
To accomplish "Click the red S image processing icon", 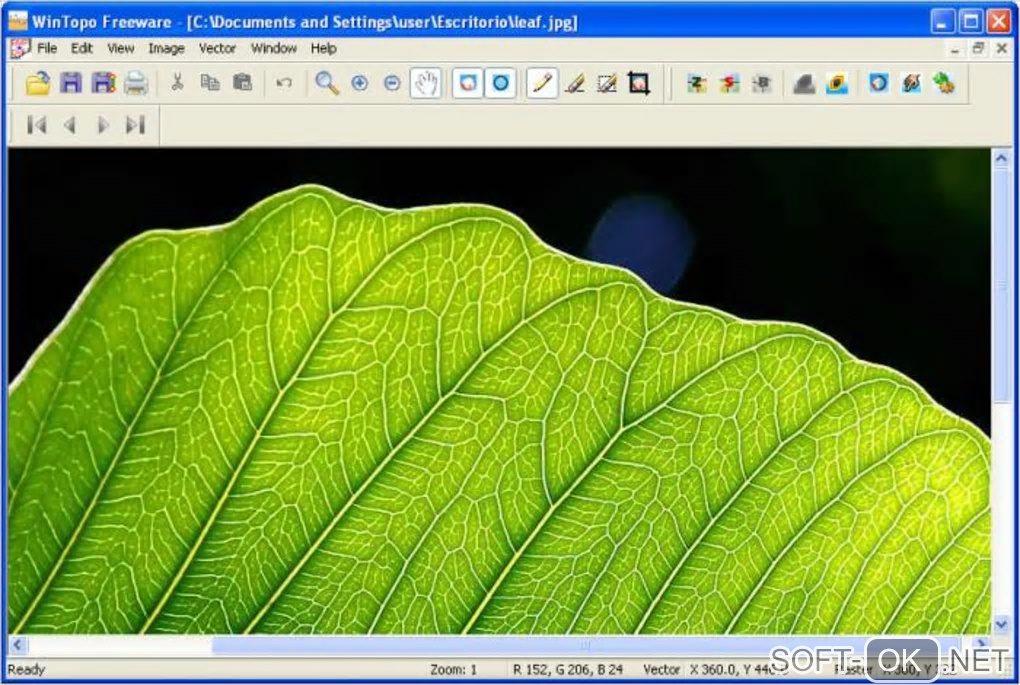I will (729, 83).
